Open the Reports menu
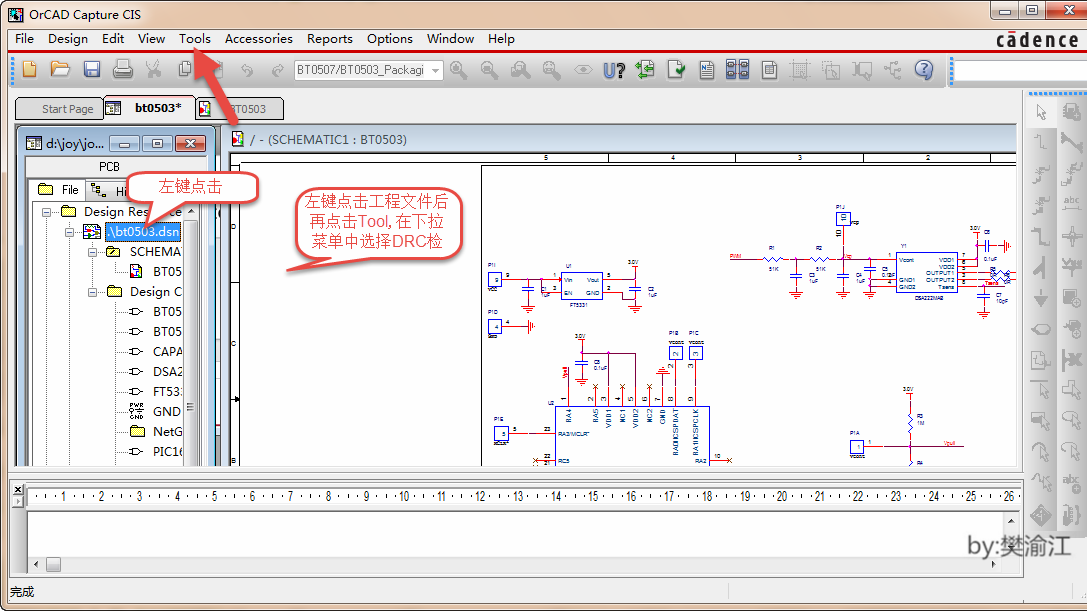Screen dimensions: 1087x611 [330, 39]
